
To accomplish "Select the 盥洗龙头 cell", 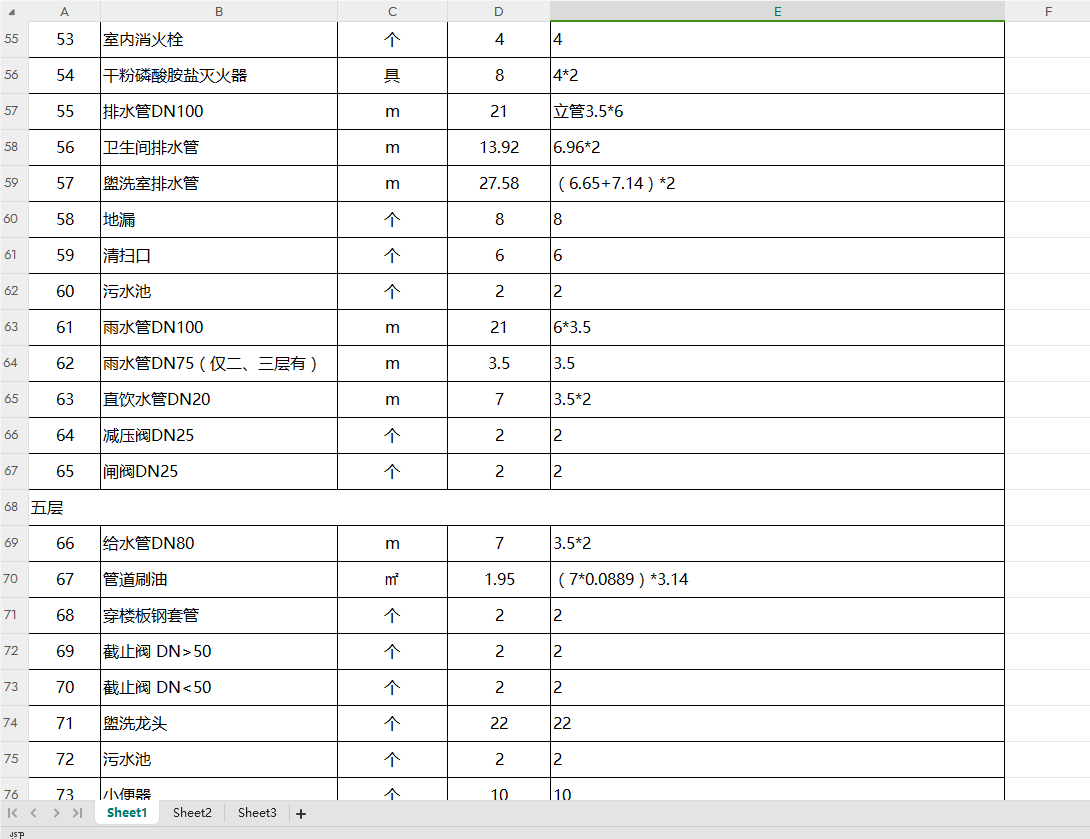I will (219, 724).
